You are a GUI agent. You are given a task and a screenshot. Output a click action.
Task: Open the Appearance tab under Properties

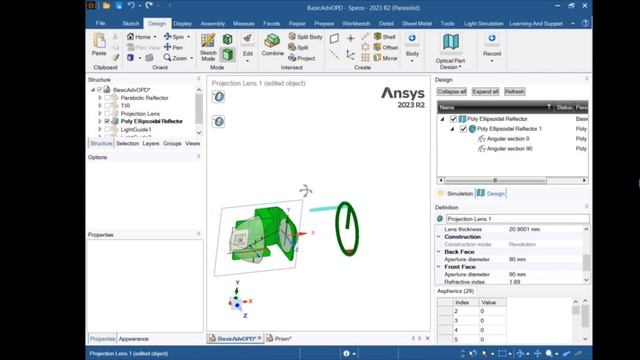pos(133,339)
